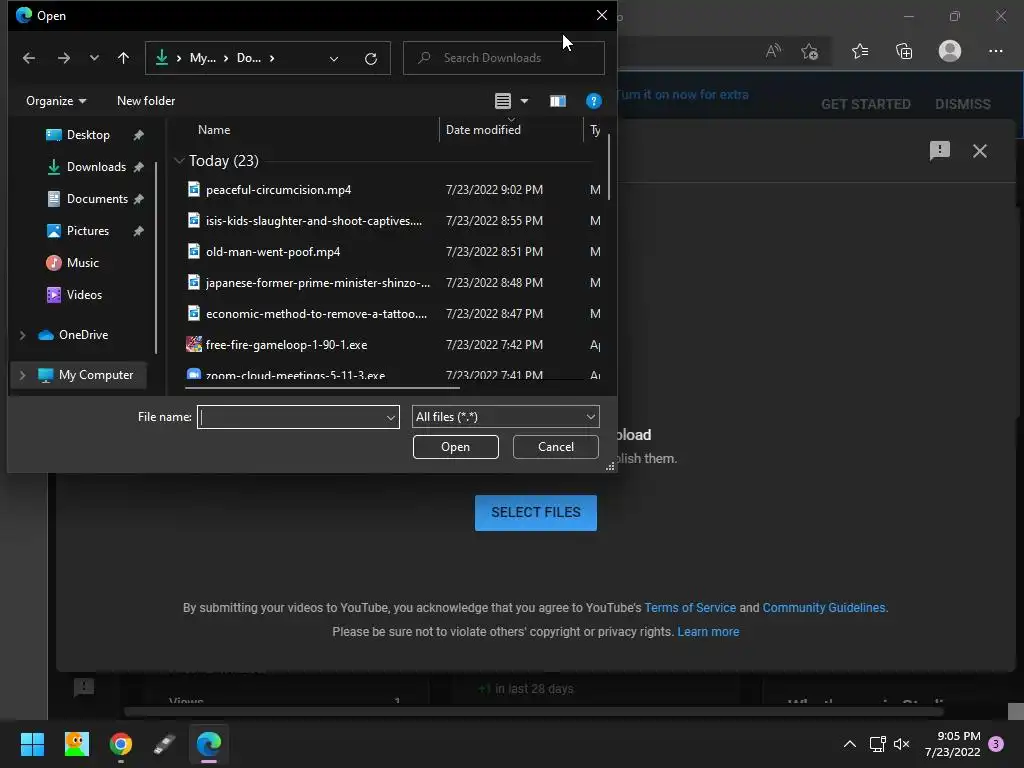The height and width of the screenshot is (768, 1024).
Task: Click the muted volume tray icon
Action: (902, 744)
